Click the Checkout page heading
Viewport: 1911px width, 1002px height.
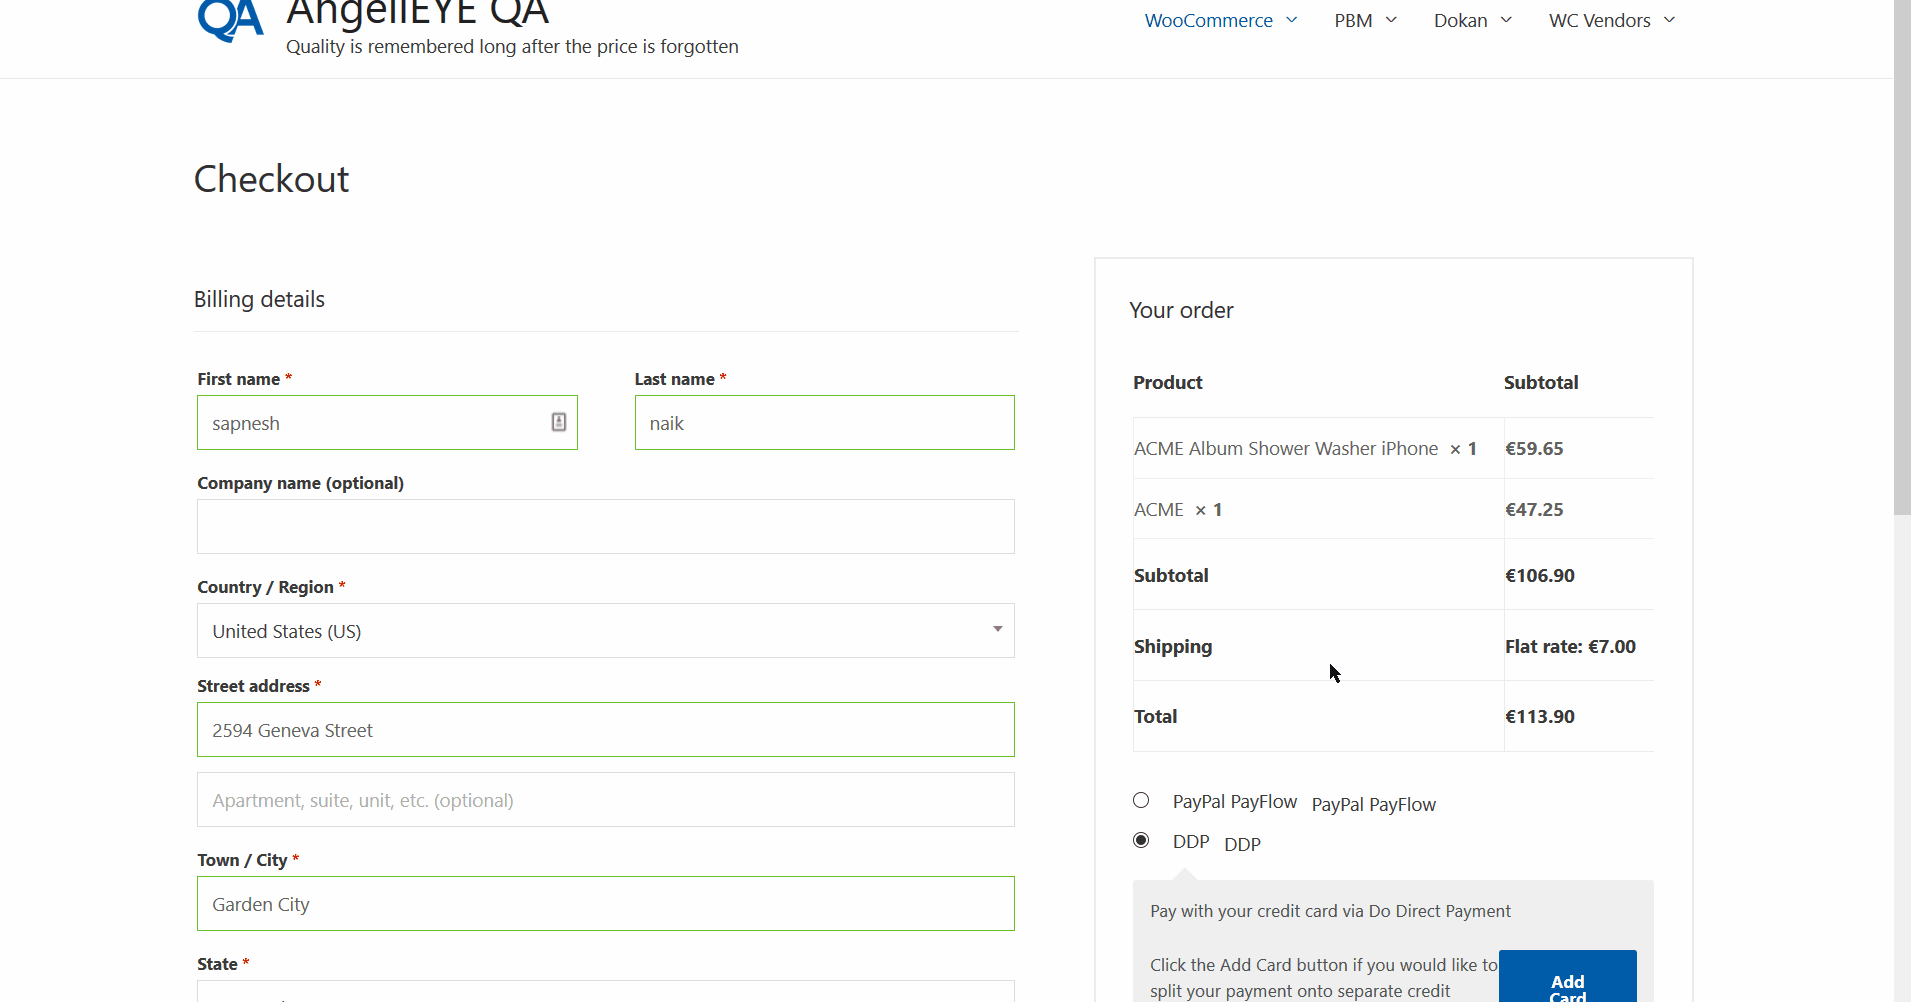click(271, 179)
